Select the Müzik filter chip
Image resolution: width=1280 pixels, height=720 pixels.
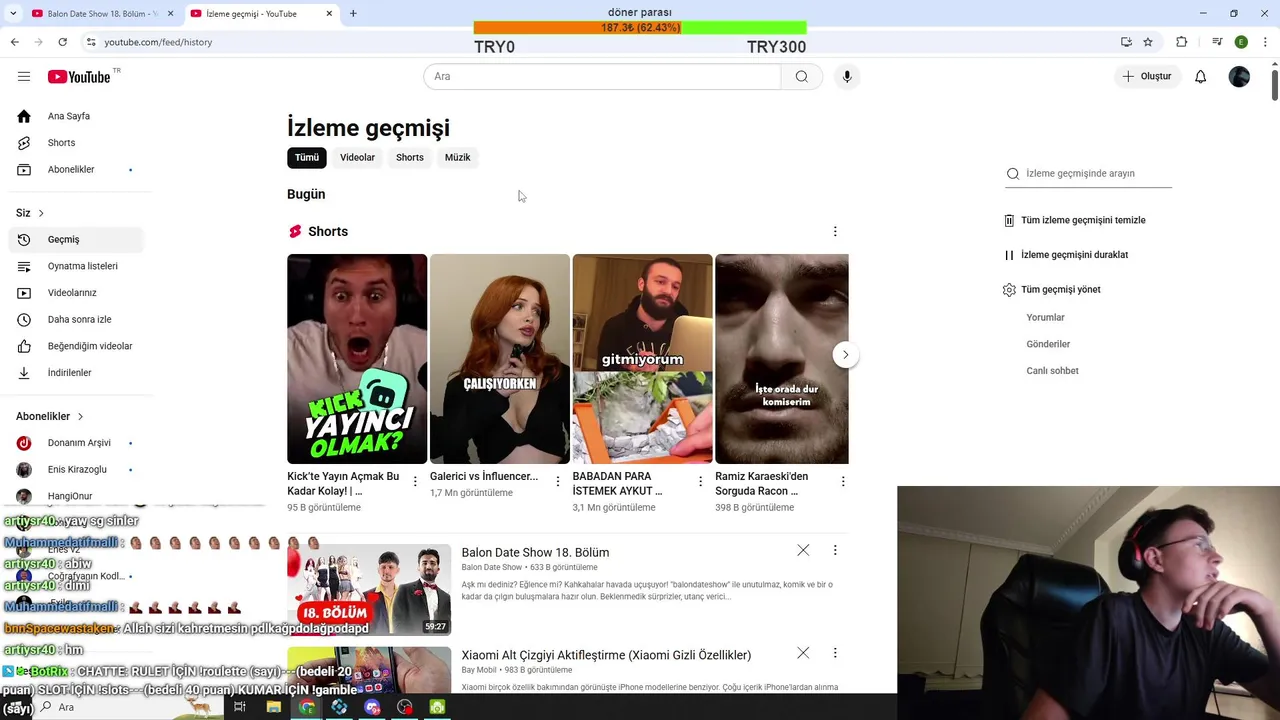(457, 158)
